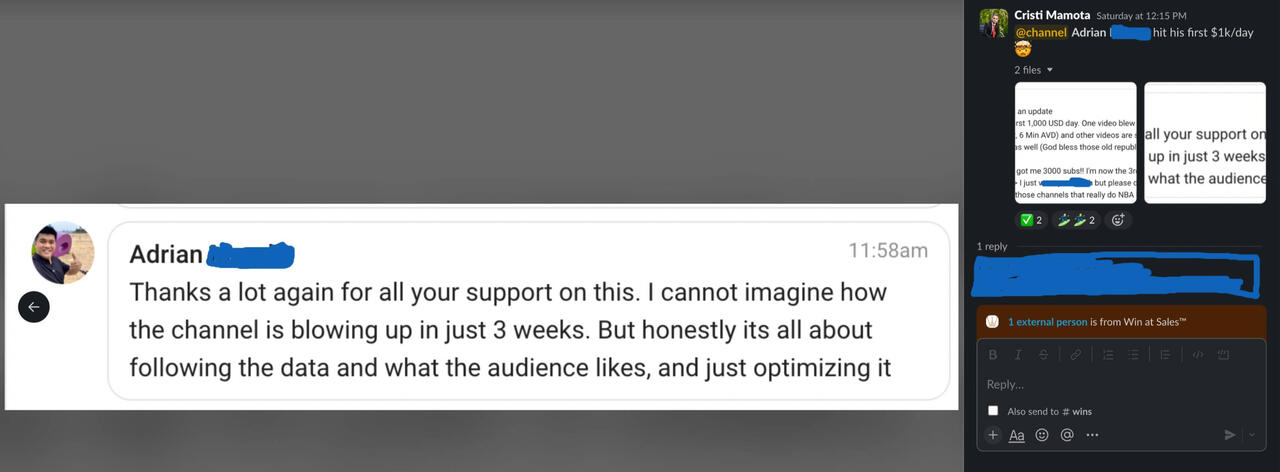Image resolution: width=1280 pixels, height=472 pixels.
Task: Open more composer options (three dots)
Action: (x=1092, y=435)
